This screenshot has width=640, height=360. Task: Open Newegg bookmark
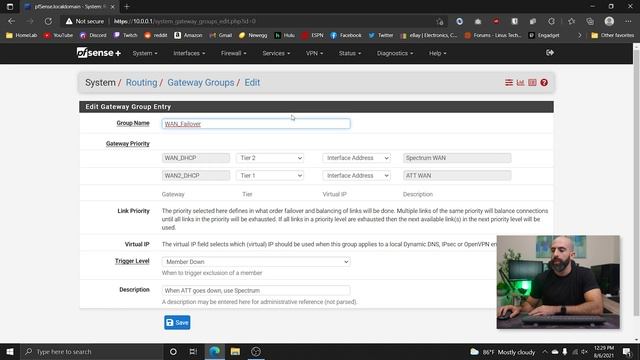253,36
